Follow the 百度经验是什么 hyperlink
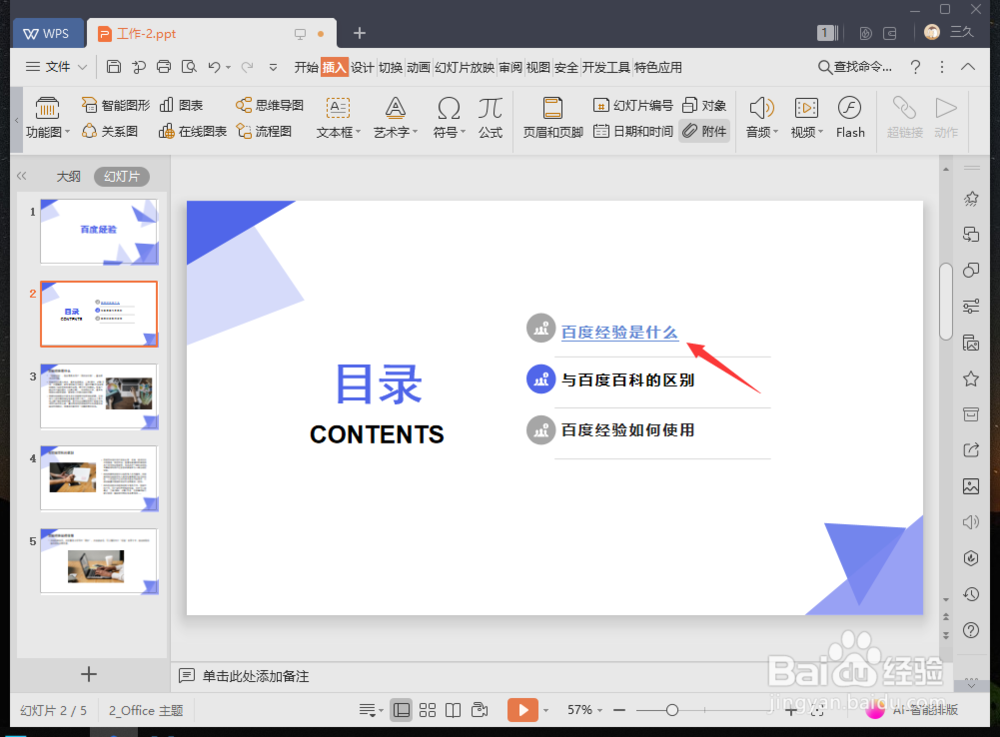This screenshot has height=737, width=1000. [619, 332]
